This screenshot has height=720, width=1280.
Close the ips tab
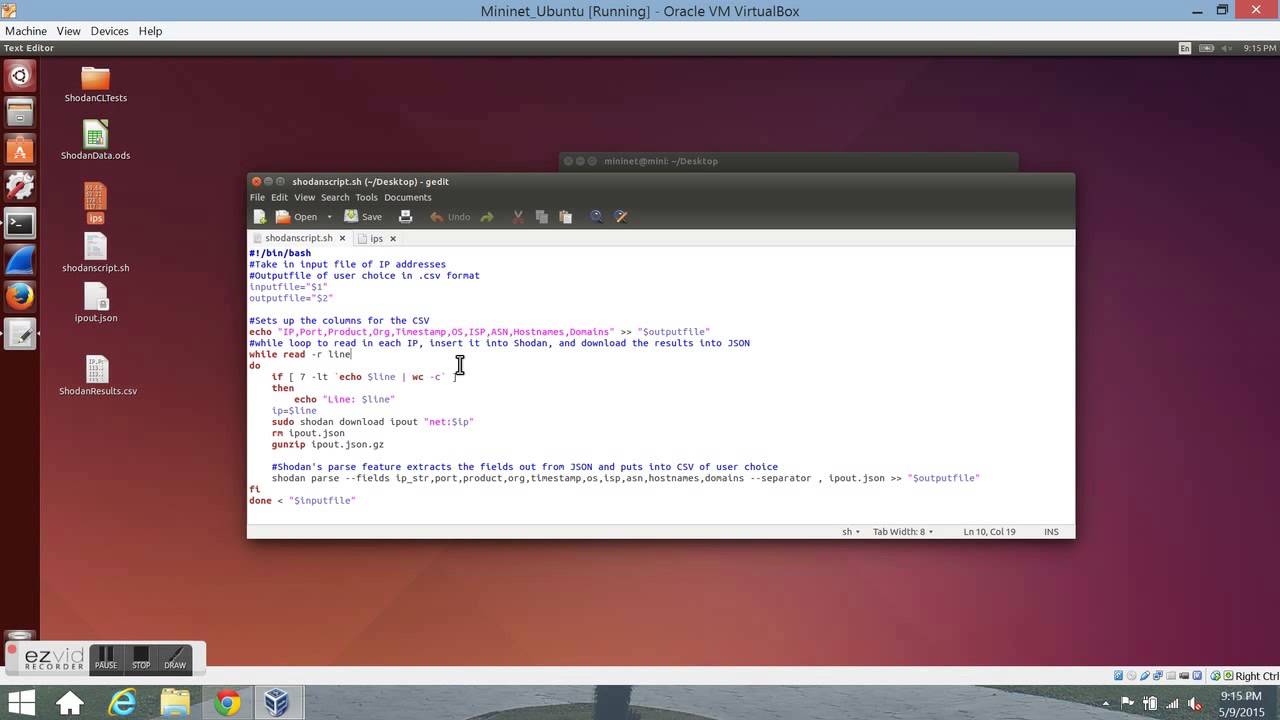coord(393,239)
